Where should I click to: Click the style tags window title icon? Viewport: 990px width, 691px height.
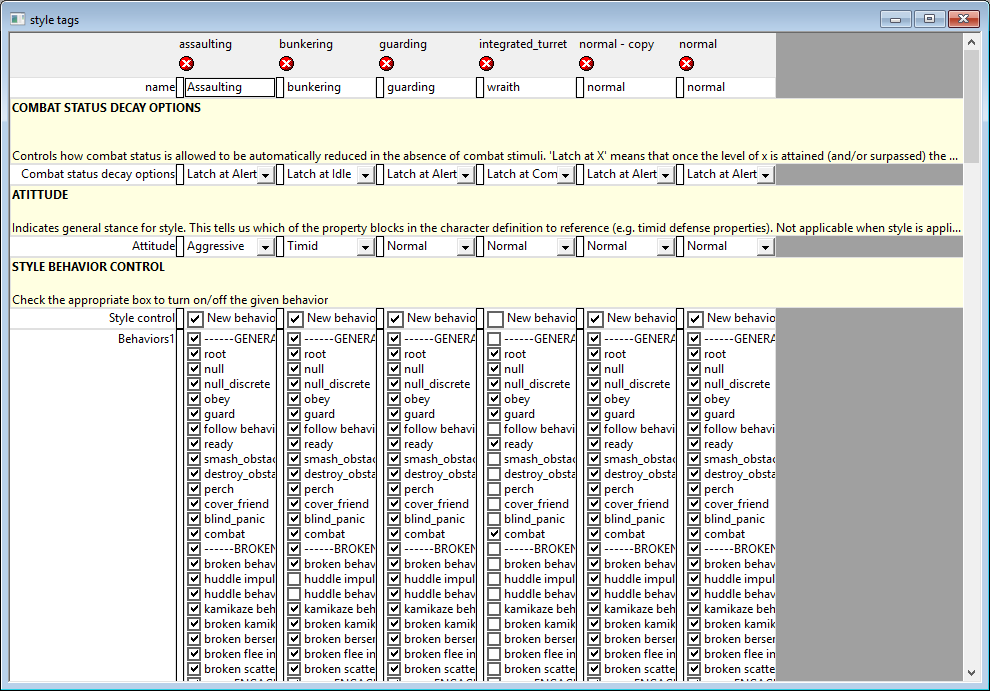click(18, 20)
